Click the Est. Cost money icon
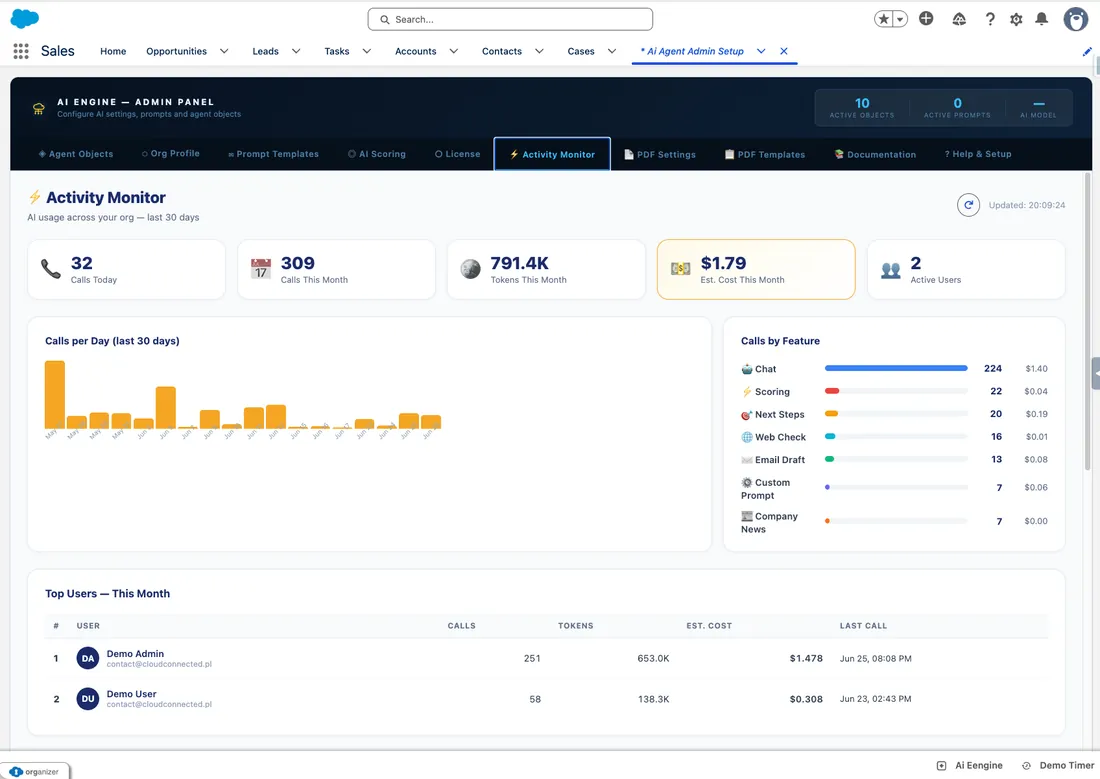 [x=680, y=269]
